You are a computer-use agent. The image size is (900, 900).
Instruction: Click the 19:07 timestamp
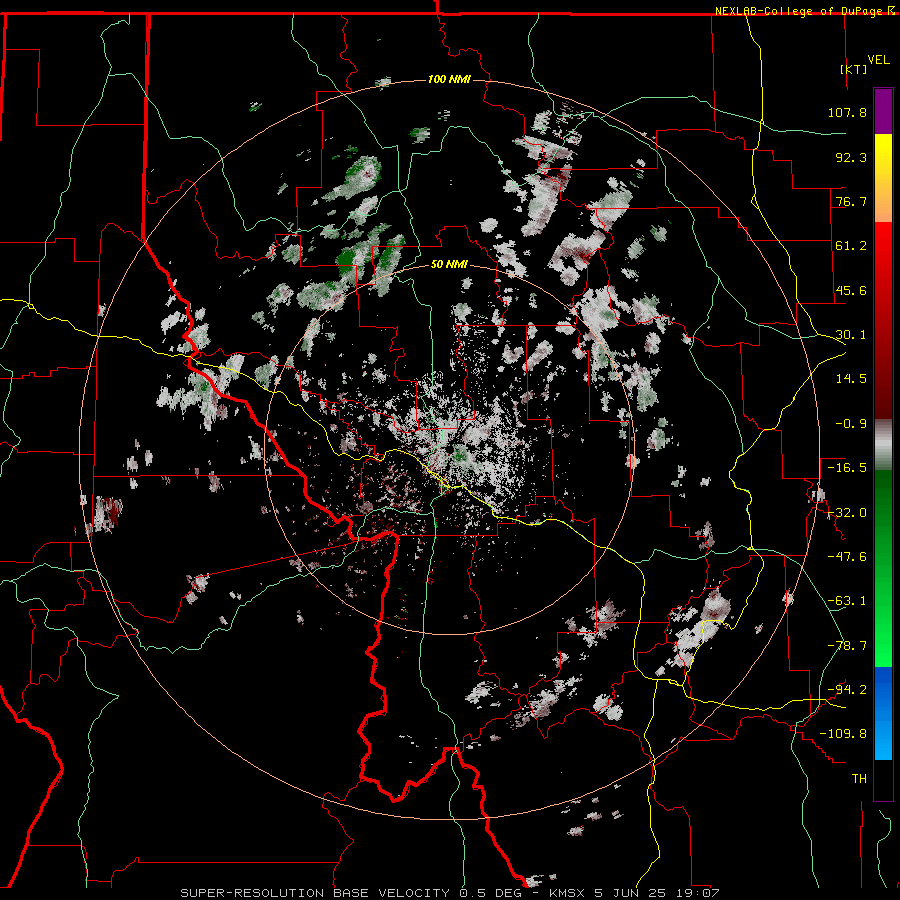697,893
